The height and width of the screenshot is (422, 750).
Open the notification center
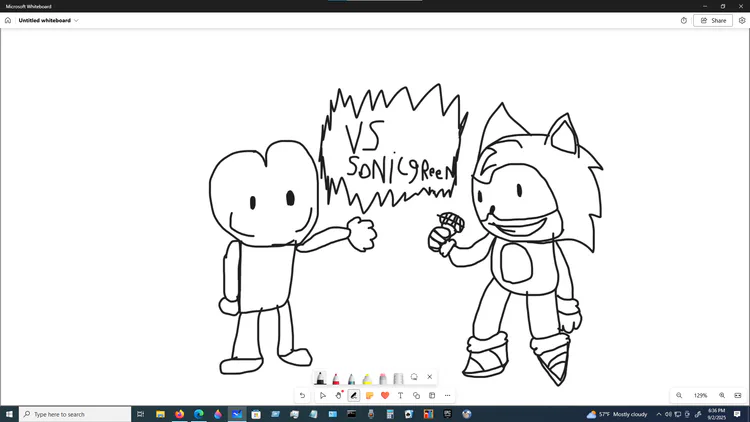coord(737,414)
